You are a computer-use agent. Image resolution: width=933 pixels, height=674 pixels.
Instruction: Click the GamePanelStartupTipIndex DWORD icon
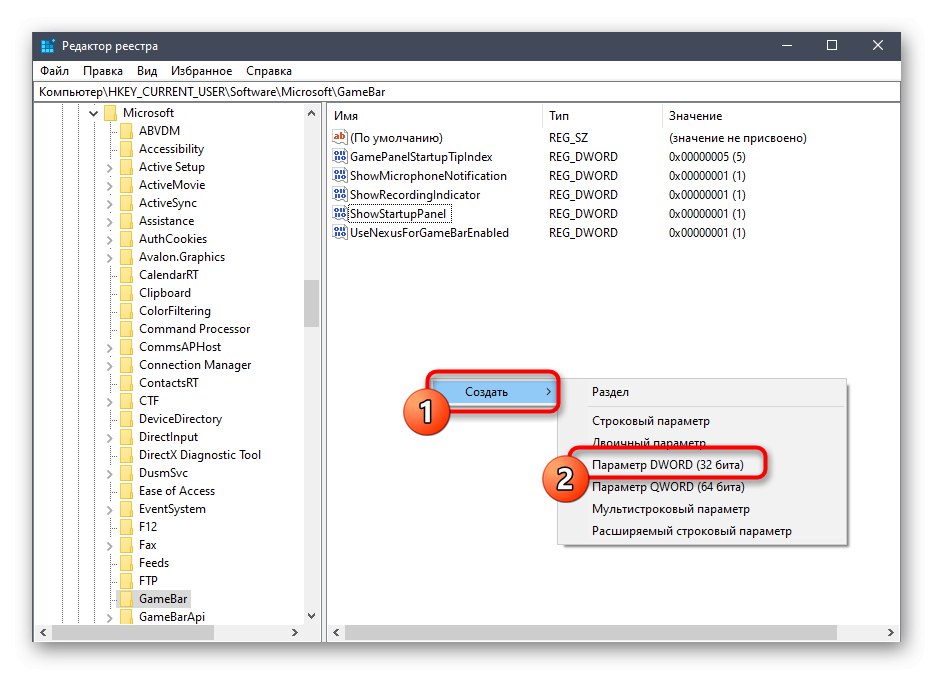pyautogui.click(x=340, y=156)
